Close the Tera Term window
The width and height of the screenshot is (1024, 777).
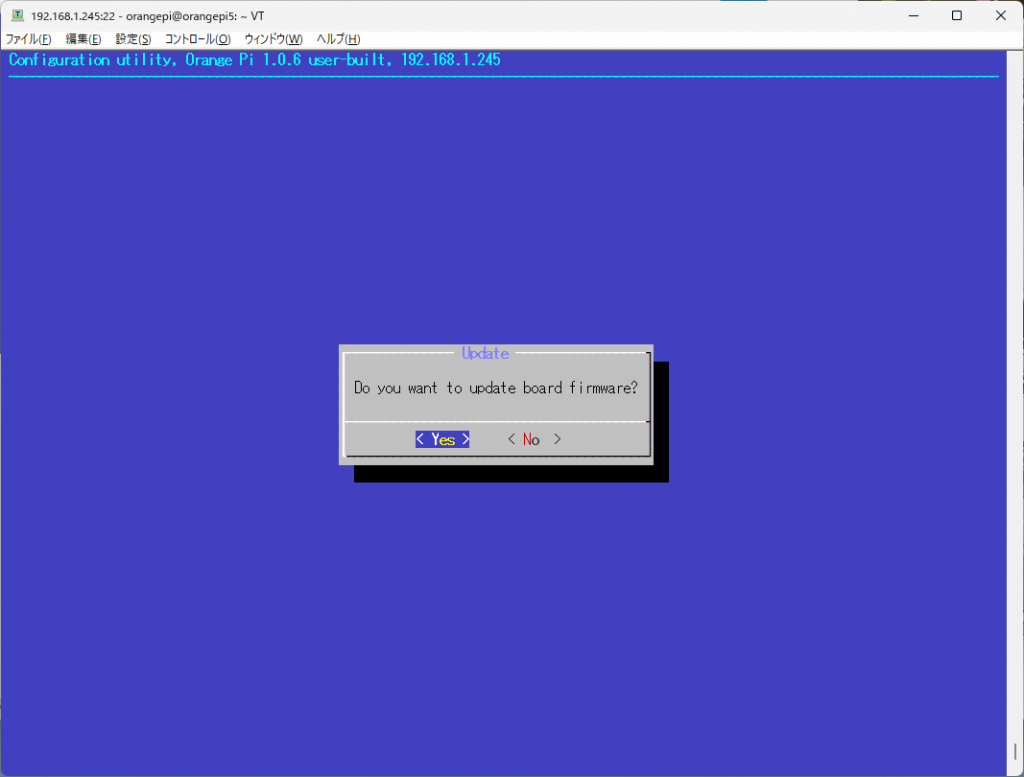(1000, 16)
